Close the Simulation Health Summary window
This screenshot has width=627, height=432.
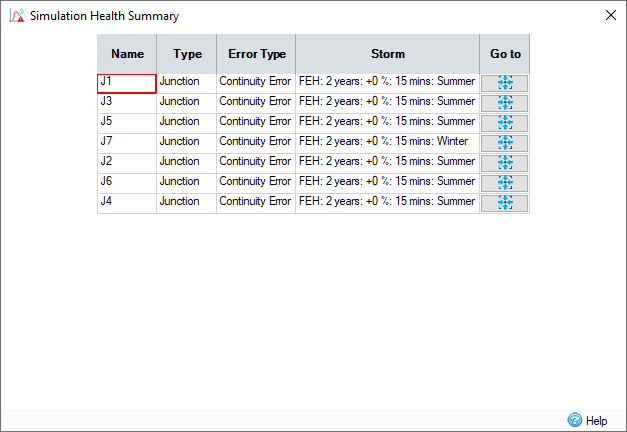pyautogui.click(x=611, y=15)
